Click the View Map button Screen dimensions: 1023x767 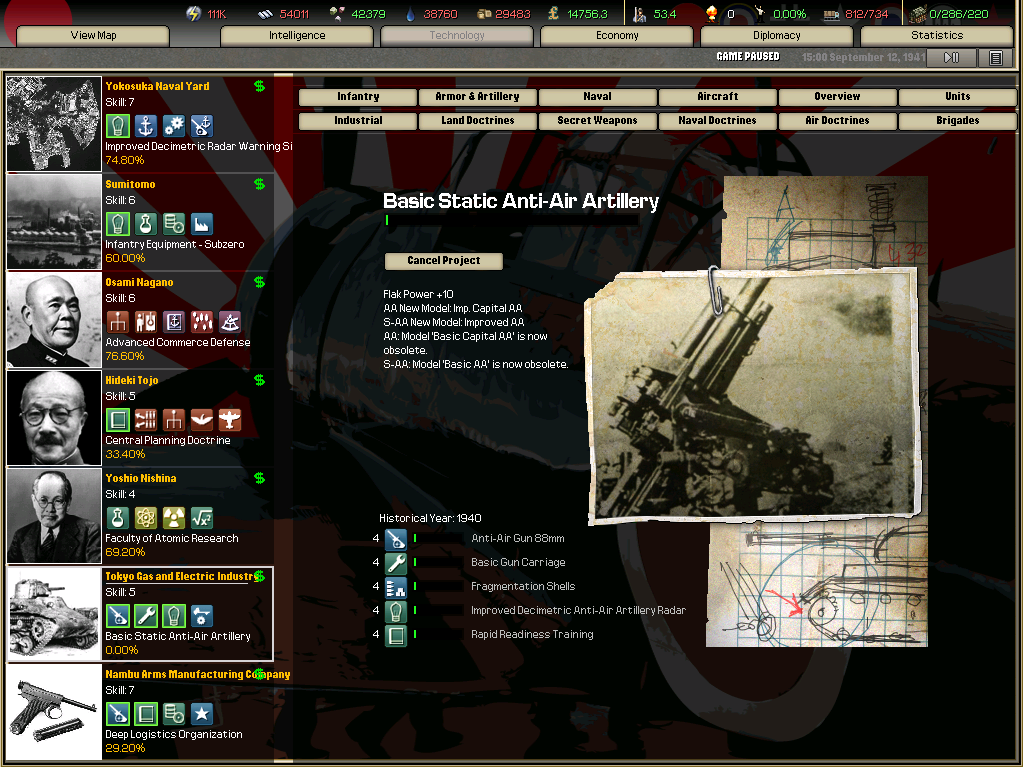93,36
